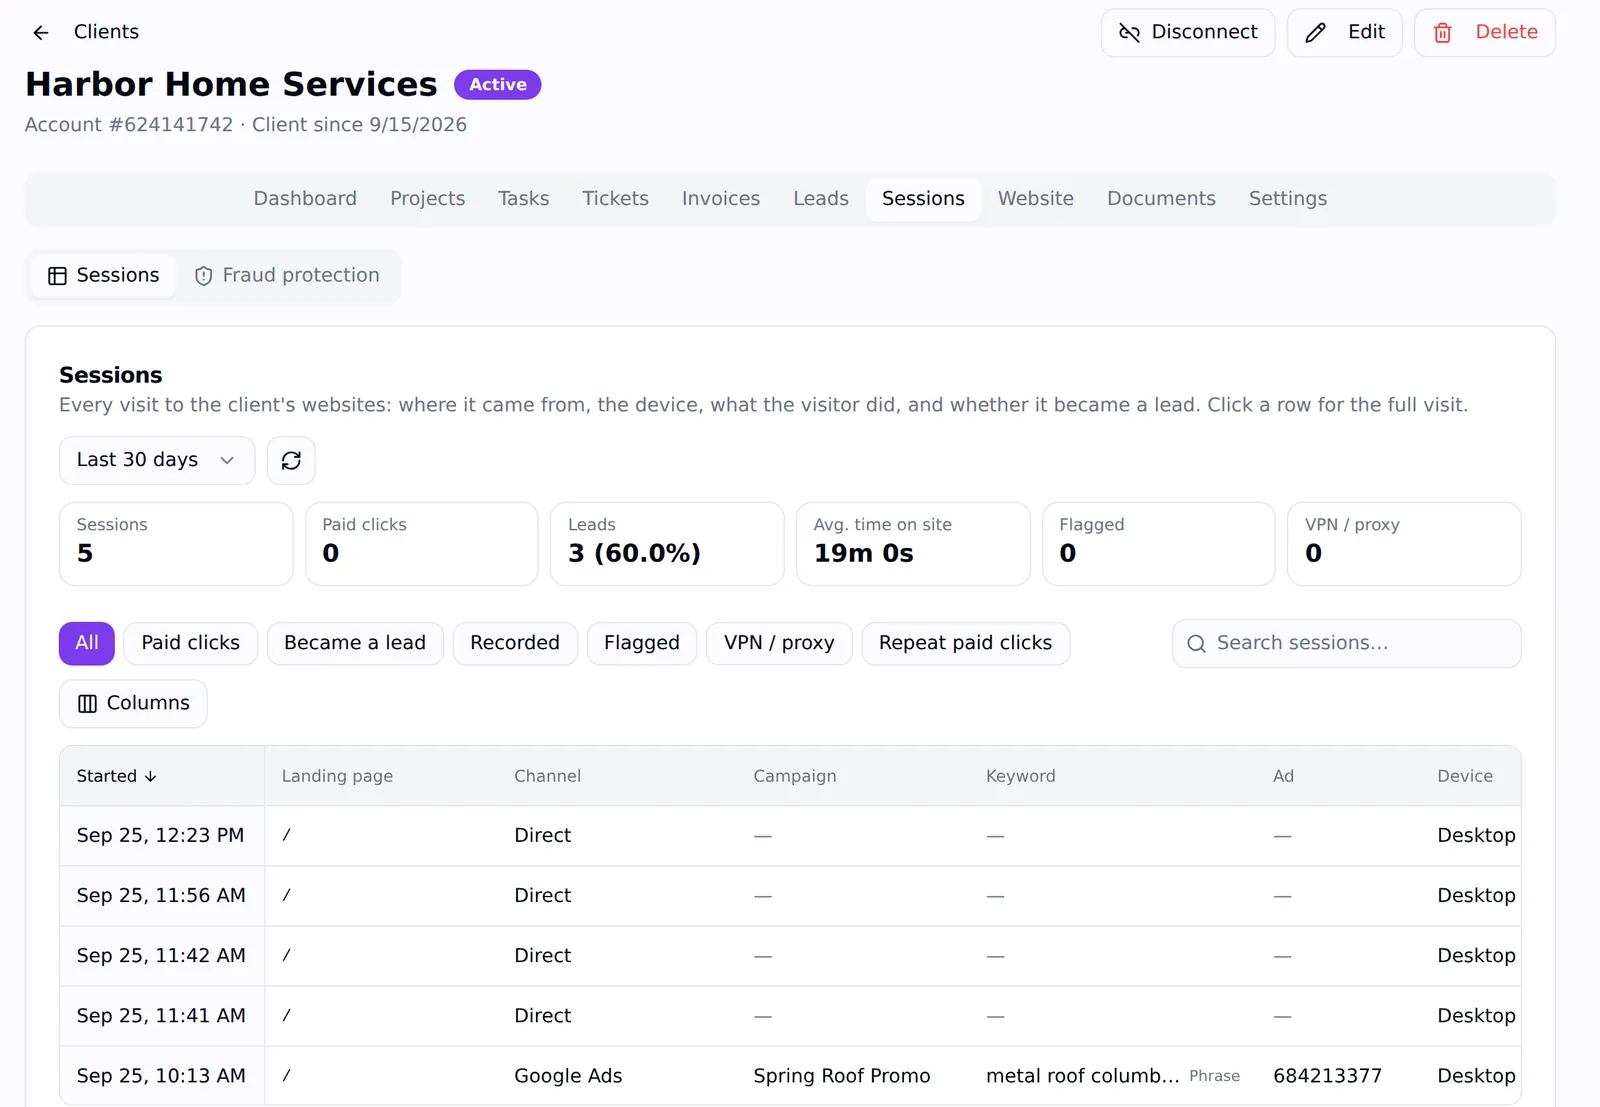The width and height of the screenshot is (1600, 1107).
Task: Switch to the Invoices tab
Action: point(721,199)
